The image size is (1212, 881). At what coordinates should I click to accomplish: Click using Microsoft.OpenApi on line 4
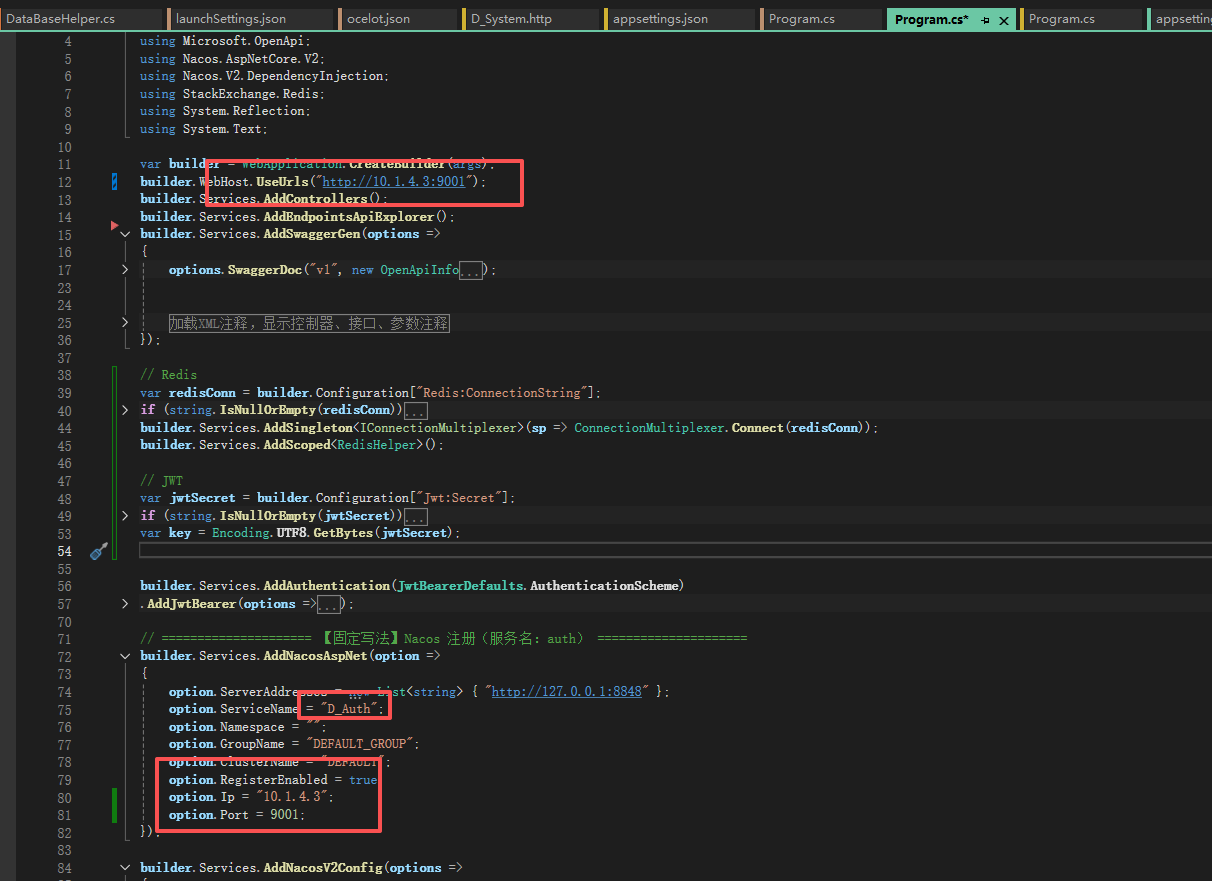tap(225, 41)
